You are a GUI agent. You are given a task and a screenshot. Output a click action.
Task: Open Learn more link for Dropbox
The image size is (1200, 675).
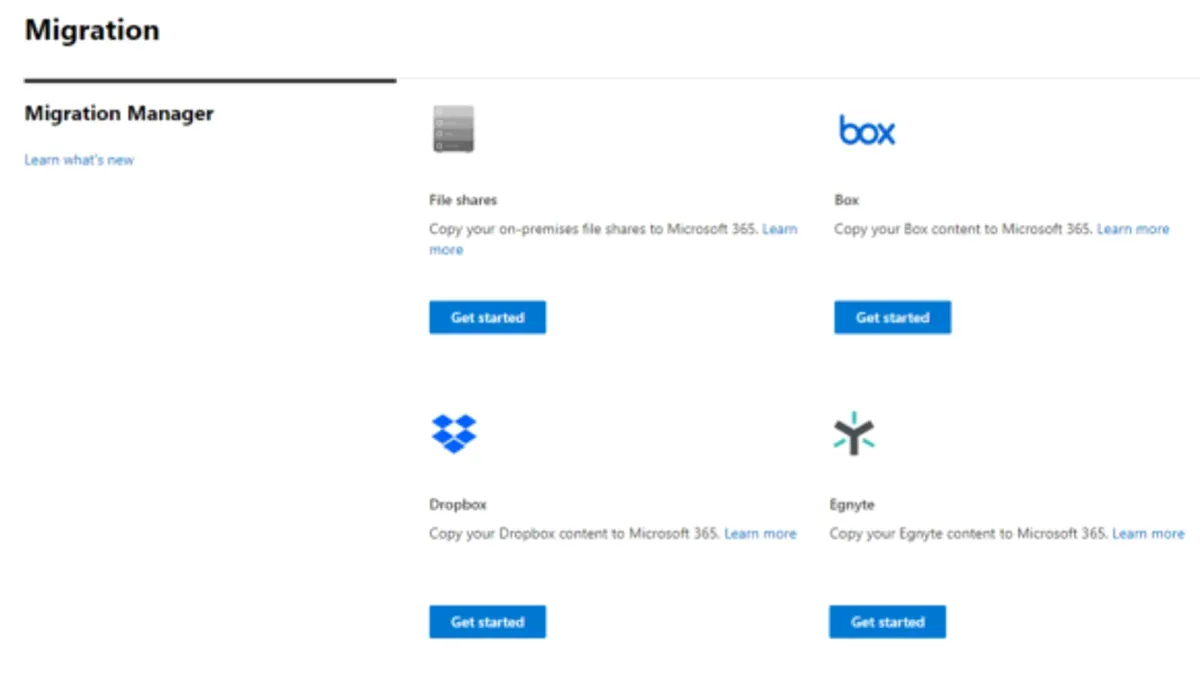[760, 534]
